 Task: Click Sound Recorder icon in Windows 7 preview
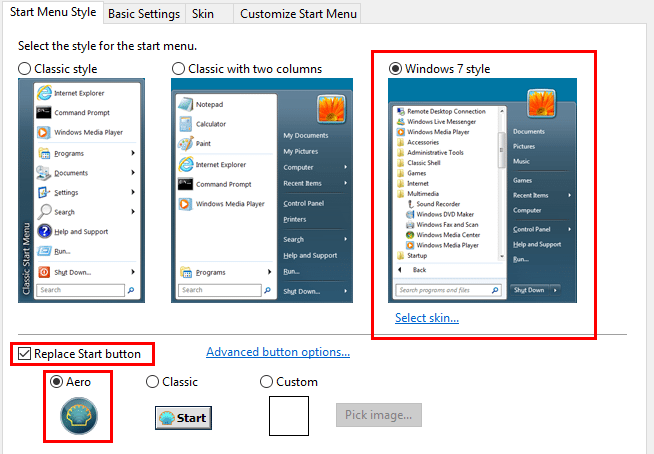coord(410,204)
